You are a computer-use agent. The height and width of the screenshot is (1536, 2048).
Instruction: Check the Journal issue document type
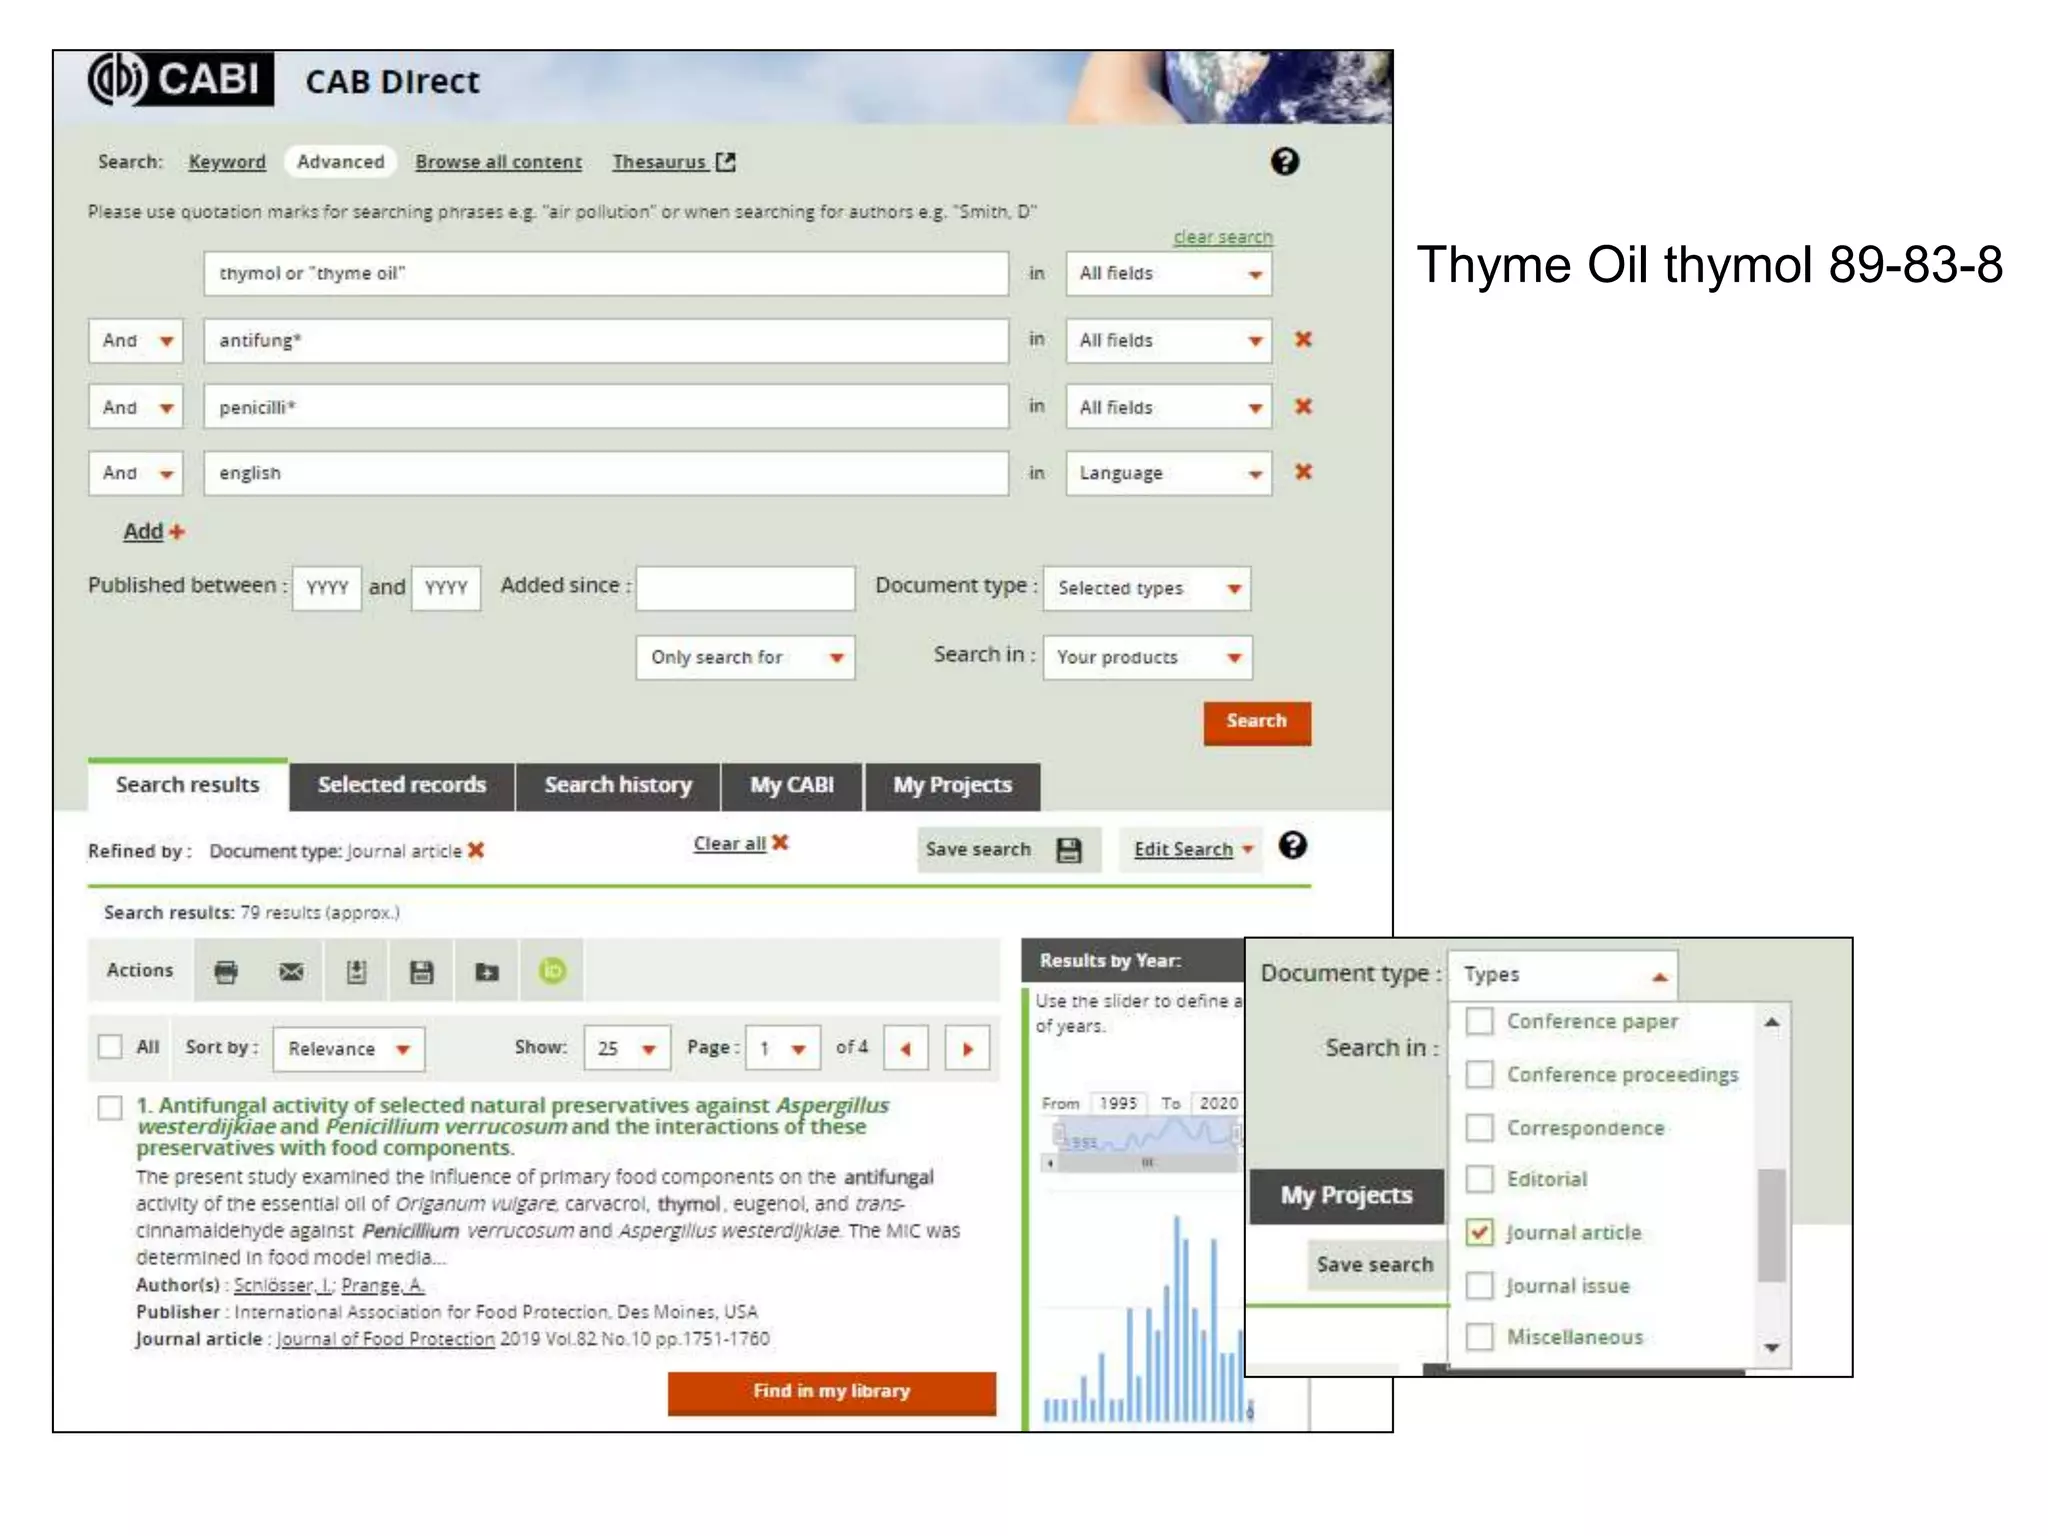coord(1479,1285)
